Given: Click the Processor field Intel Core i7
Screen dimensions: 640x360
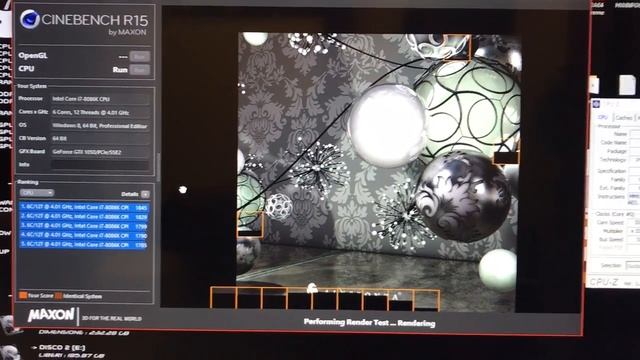Looking at the screenshot, I should coord(100,99).
